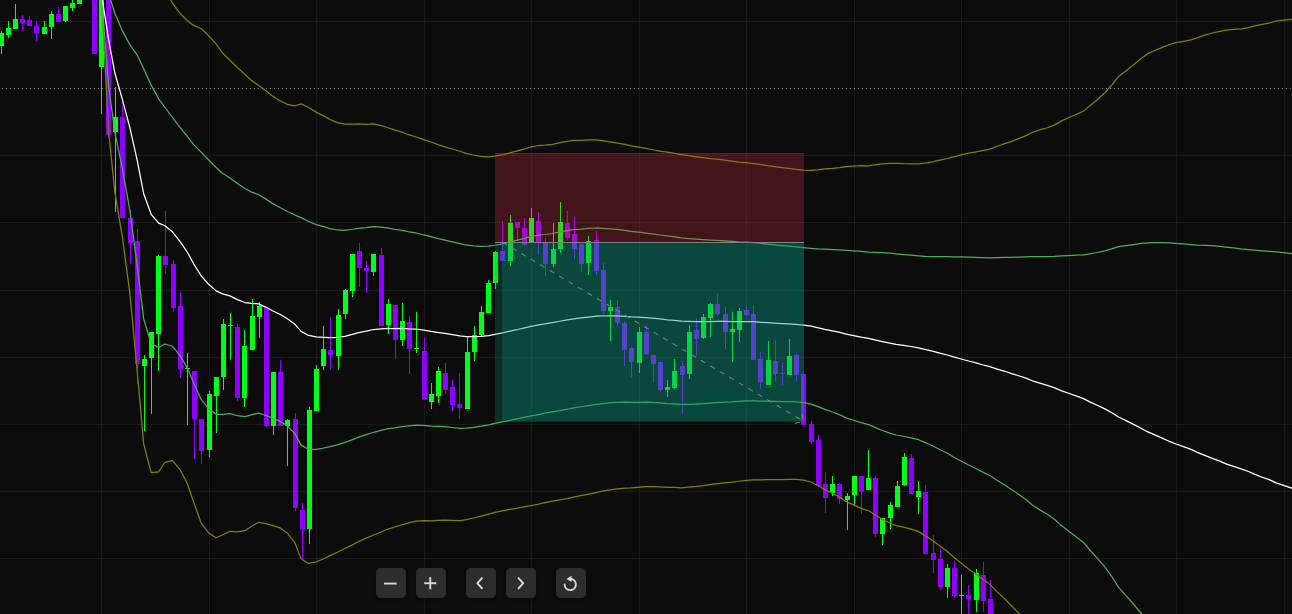
Task: Zoom in the chart with plus button
Action: pos(431,583)
